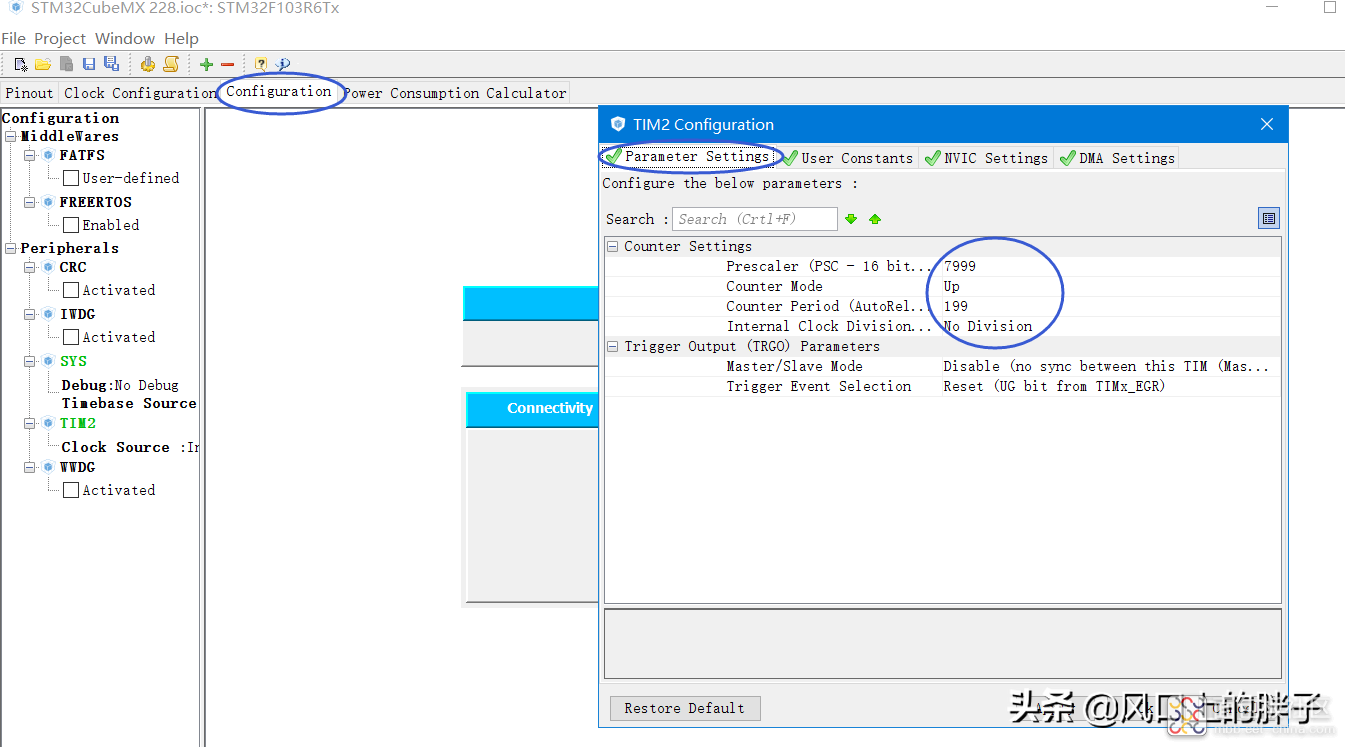
Task: Enable FATFS User-defined checkbox
Action: pos(71,178)
